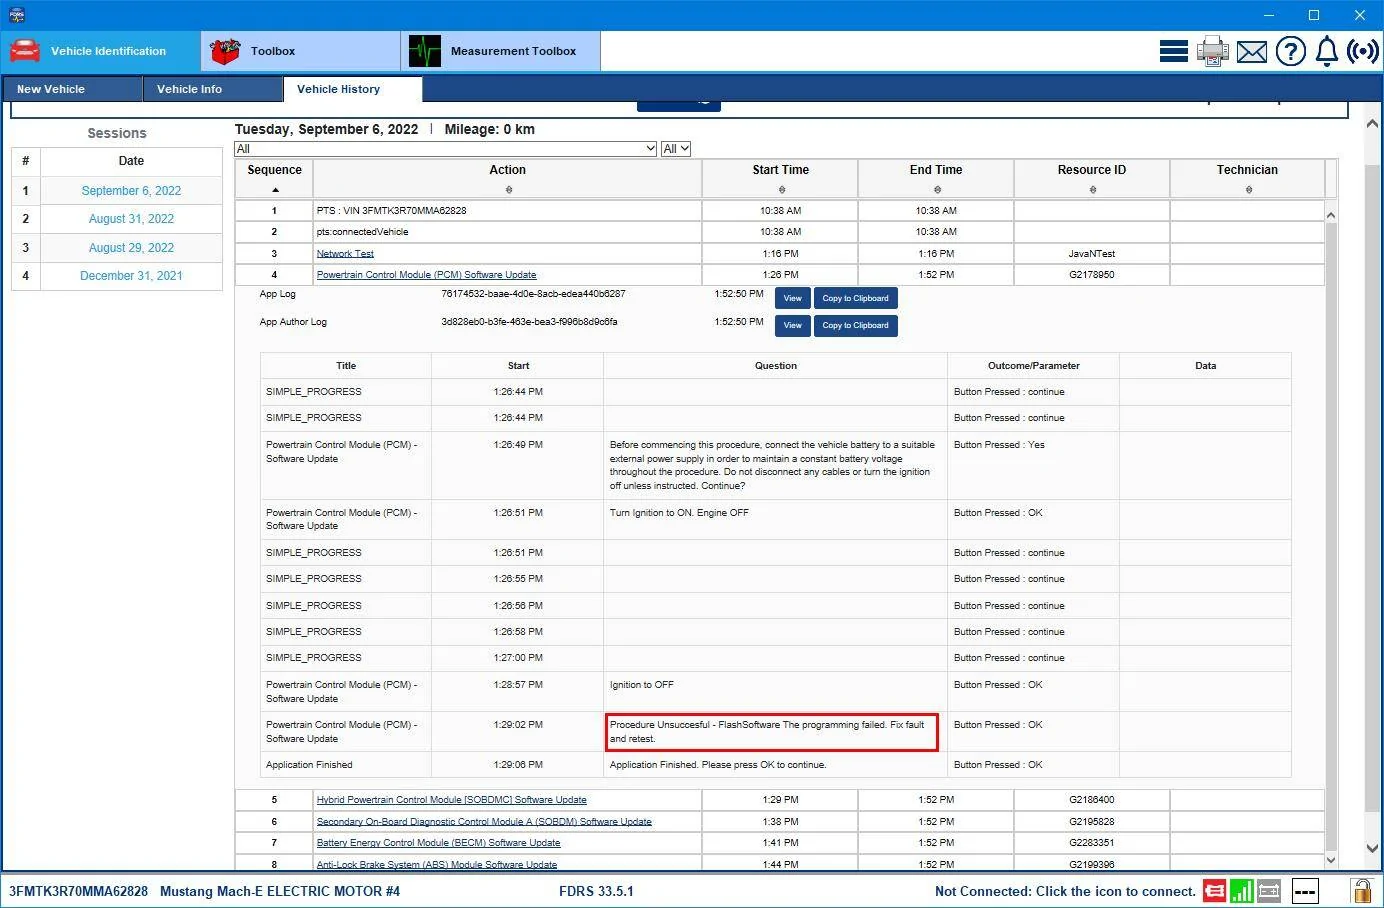Viewport: 1384px width, 908px height.
Task: Click the red vehicle connection status icon
Action: (1214, 890)
